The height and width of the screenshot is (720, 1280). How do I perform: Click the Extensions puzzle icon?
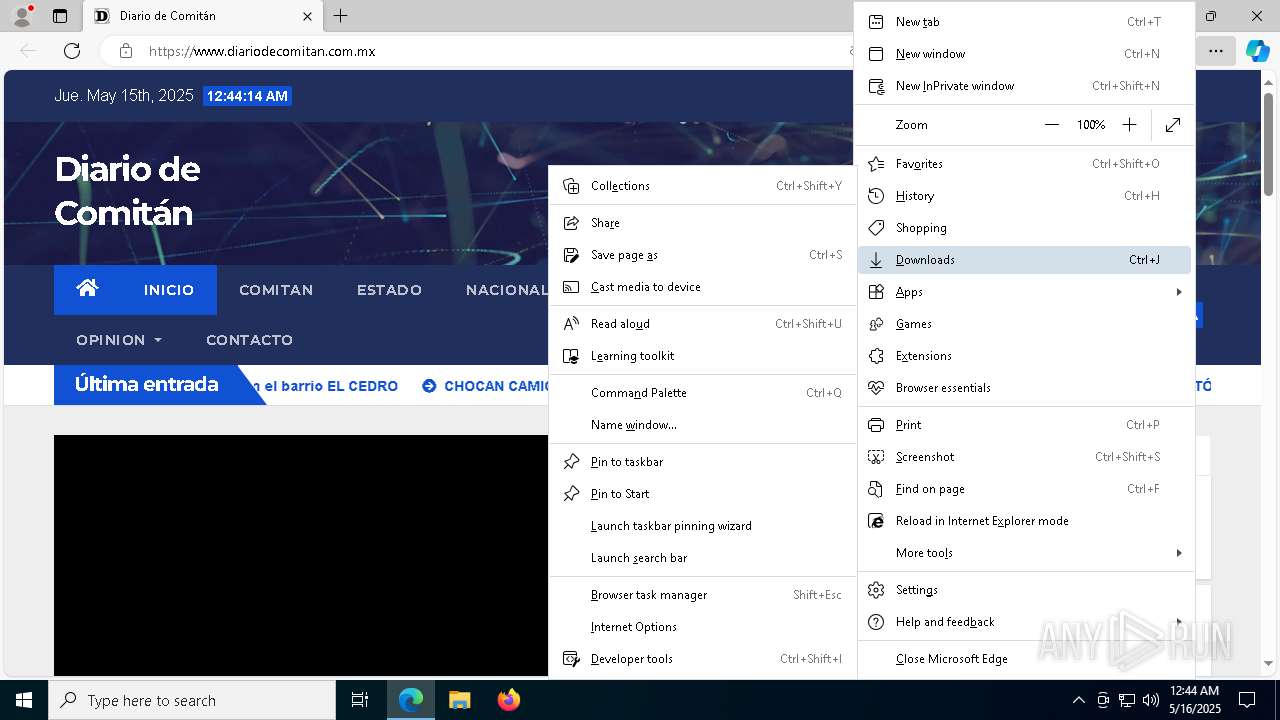pos(876,356)
